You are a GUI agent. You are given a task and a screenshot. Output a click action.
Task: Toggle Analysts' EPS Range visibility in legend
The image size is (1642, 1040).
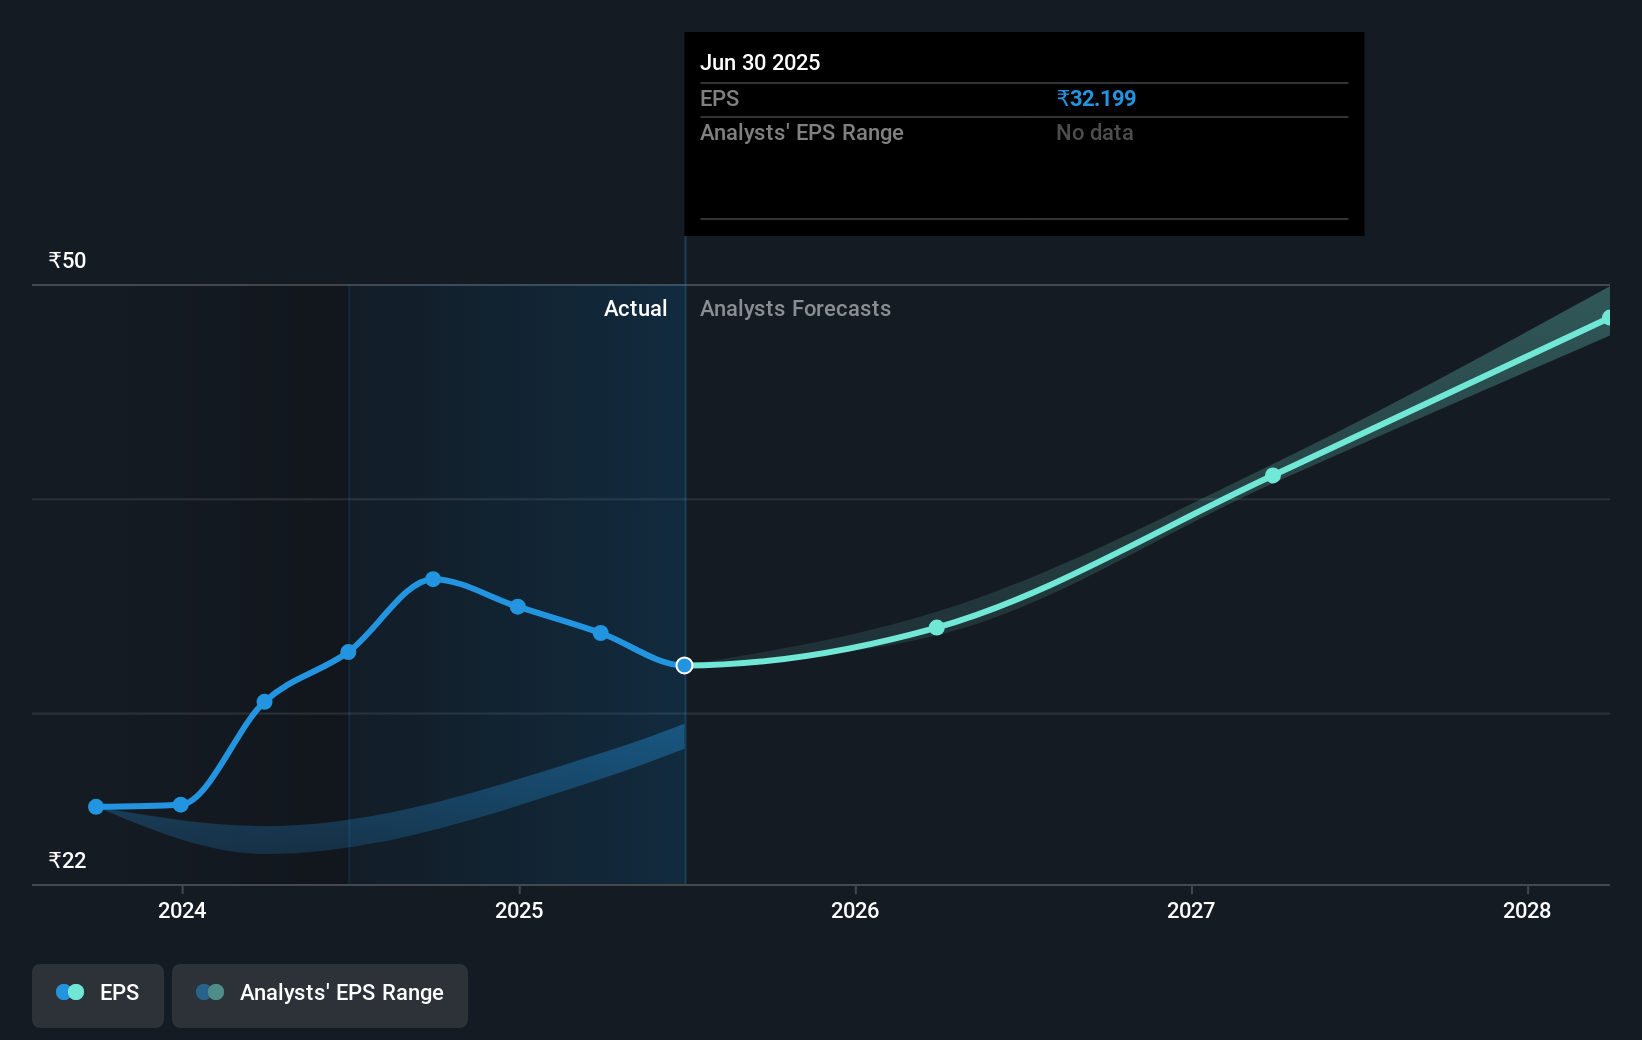(x=320, y=995)
